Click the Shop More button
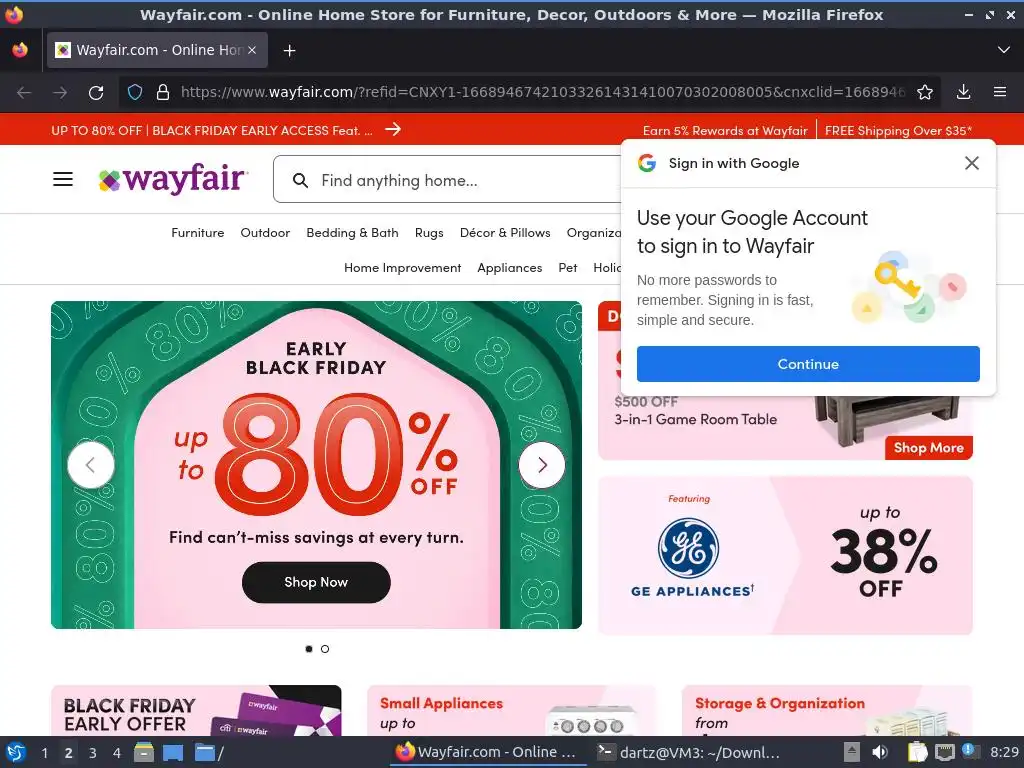The height and width of the screenshot is (768, 1024). (x=929, y=448)
